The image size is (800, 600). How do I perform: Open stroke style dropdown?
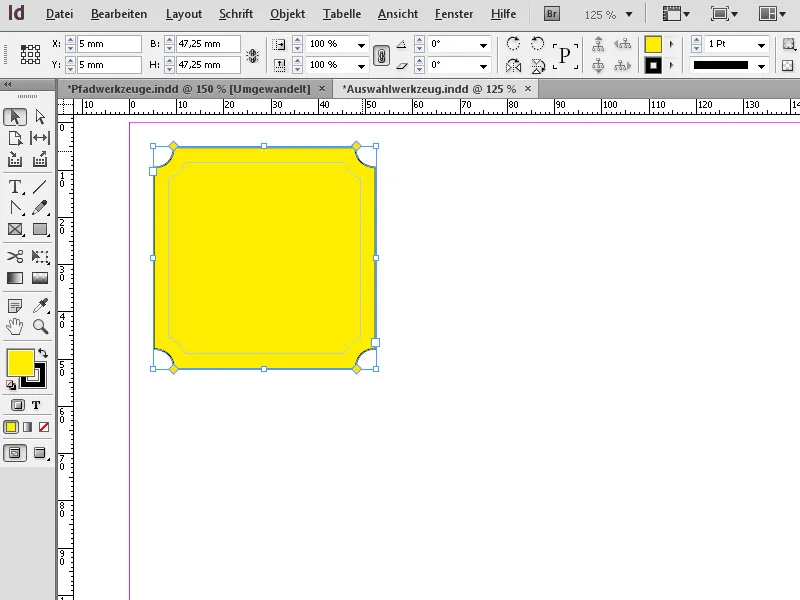click(761, 66)
